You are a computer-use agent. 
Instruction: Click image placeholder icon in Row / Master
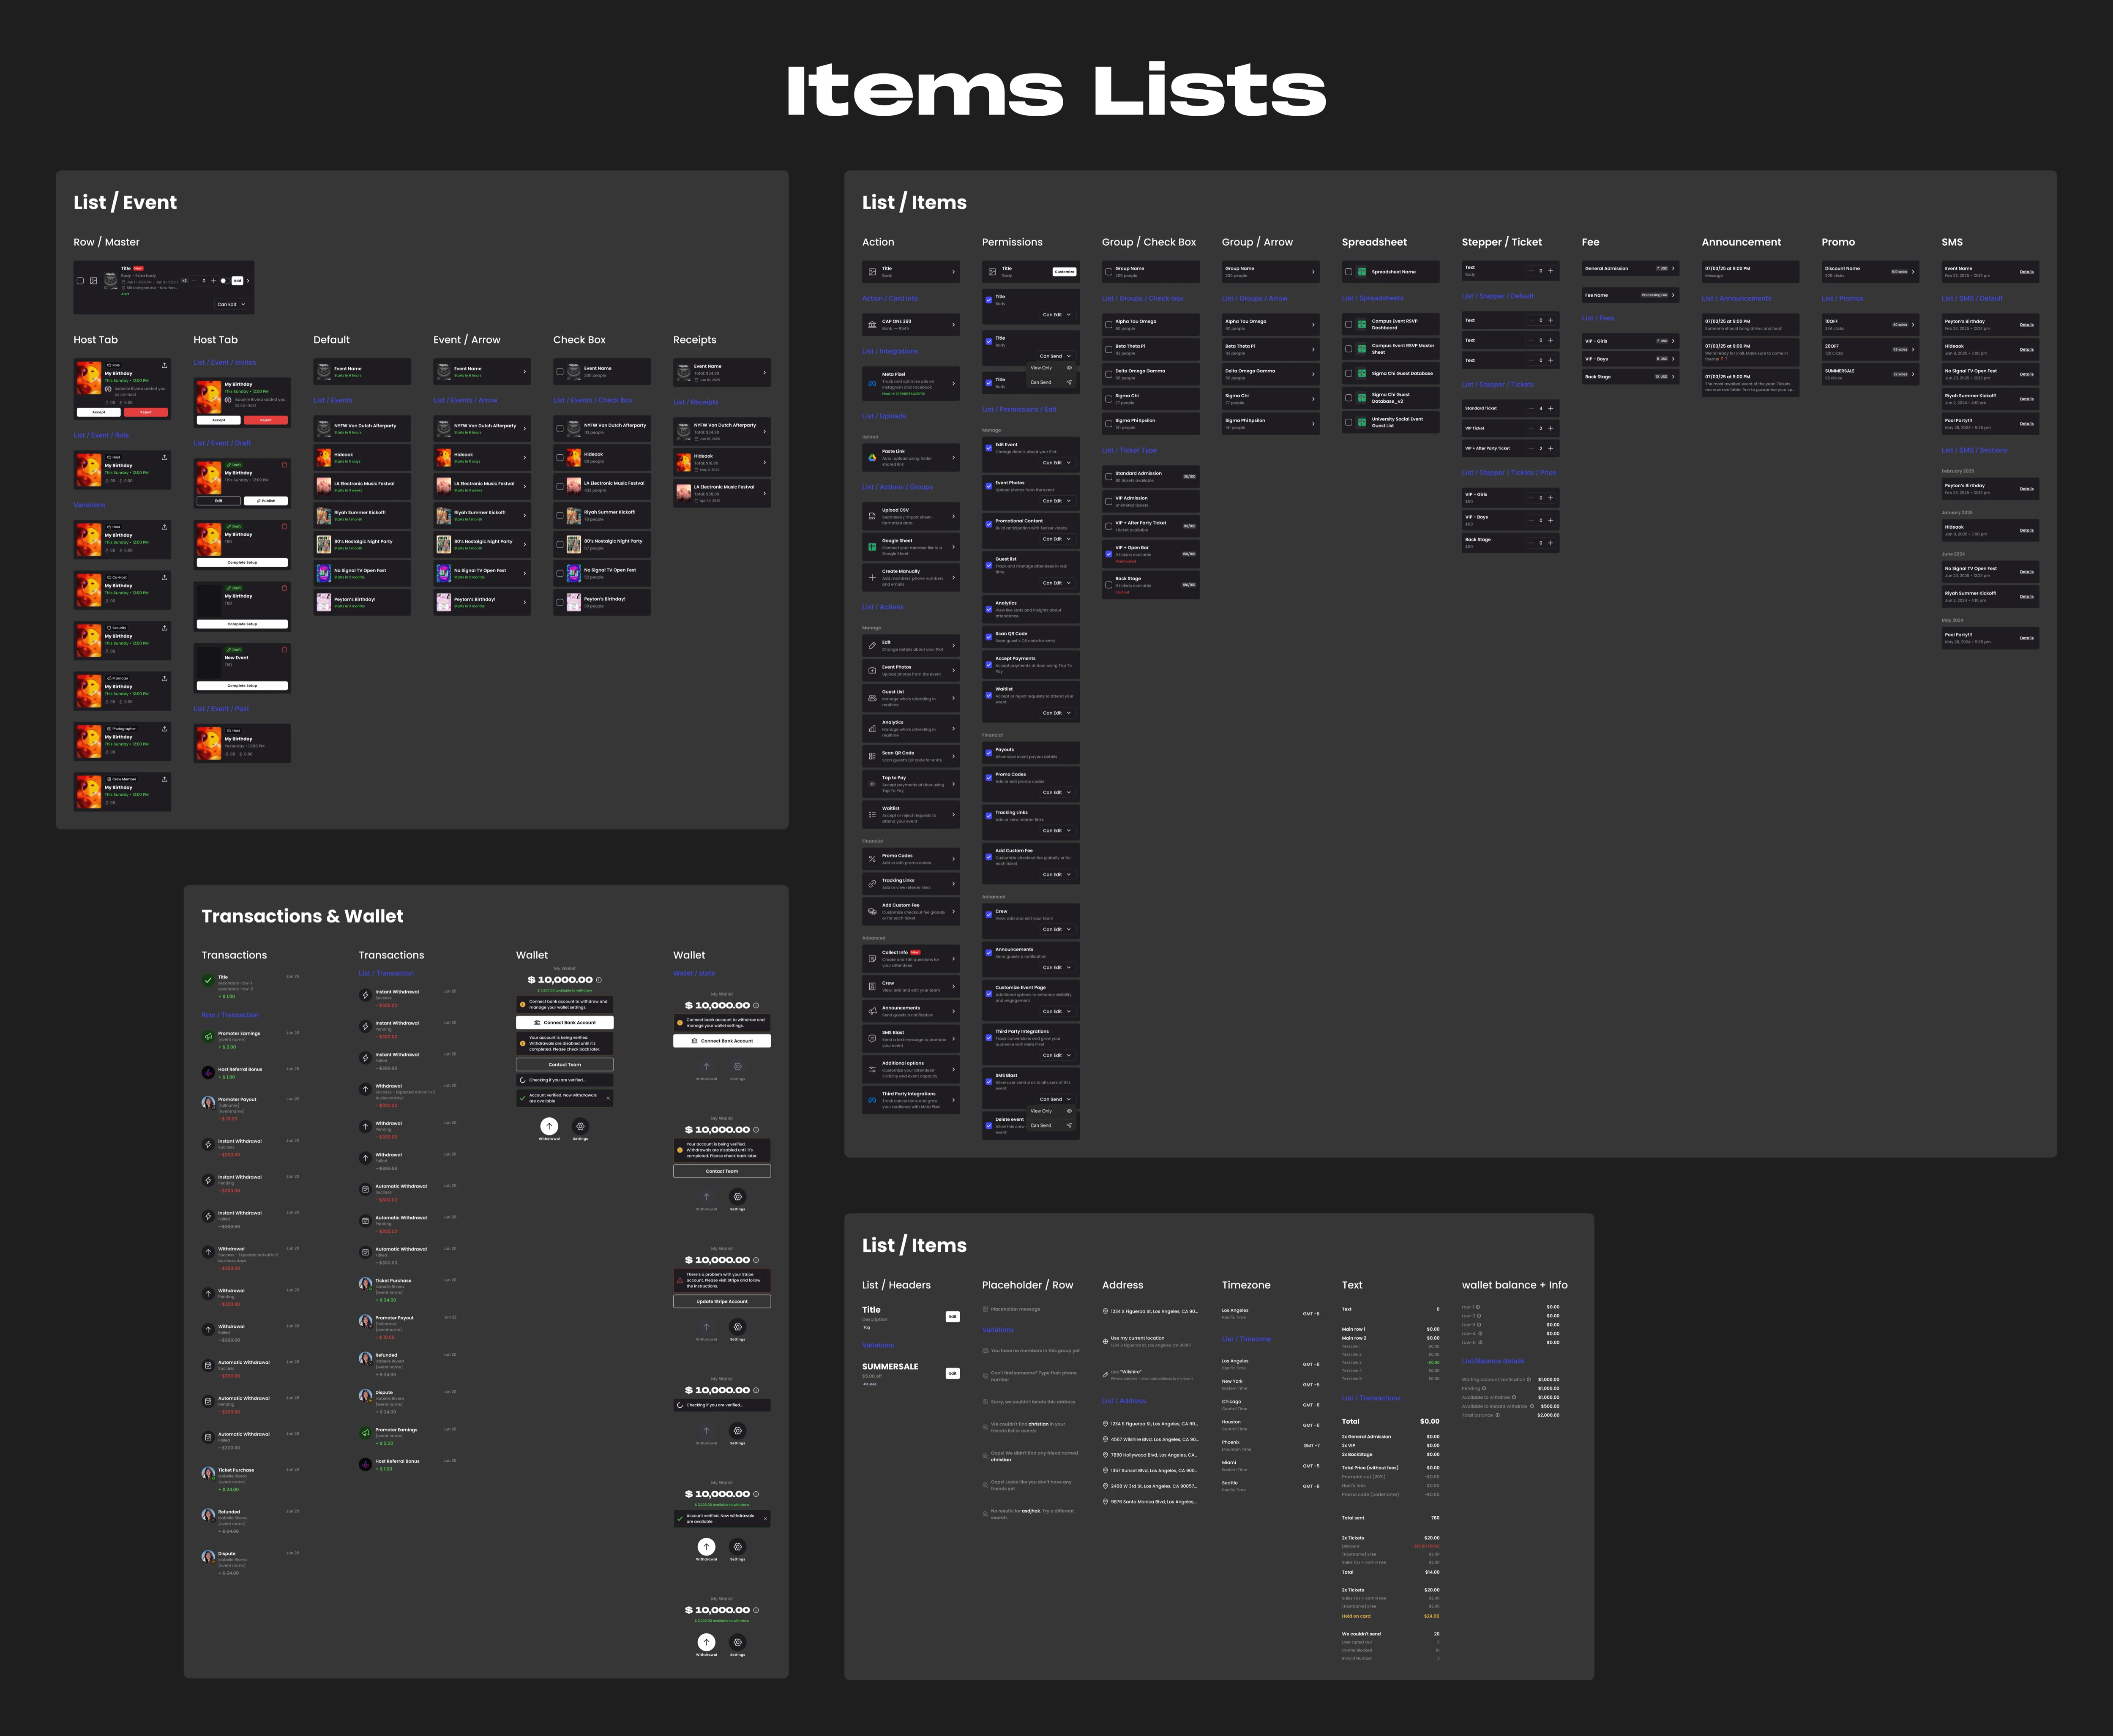[94, 281]
